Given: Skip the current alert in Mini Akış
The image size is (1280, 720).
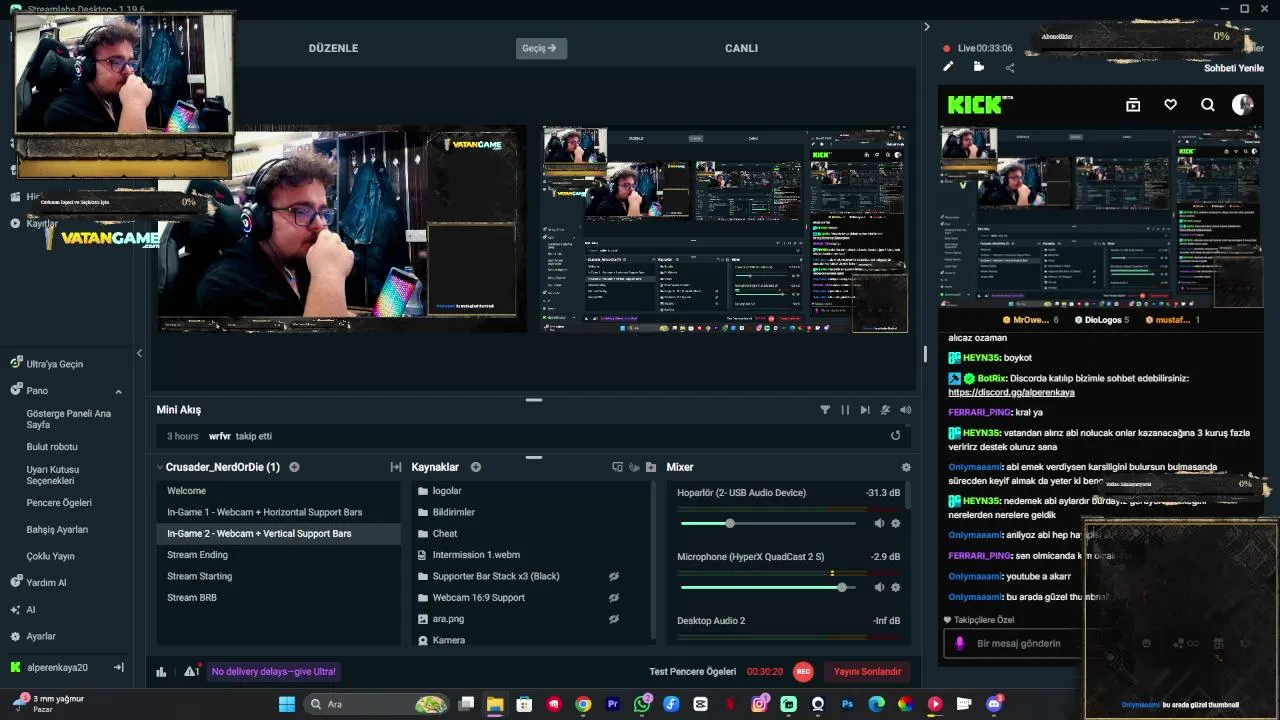Looking at the screenshot, I should pos(865,410).
